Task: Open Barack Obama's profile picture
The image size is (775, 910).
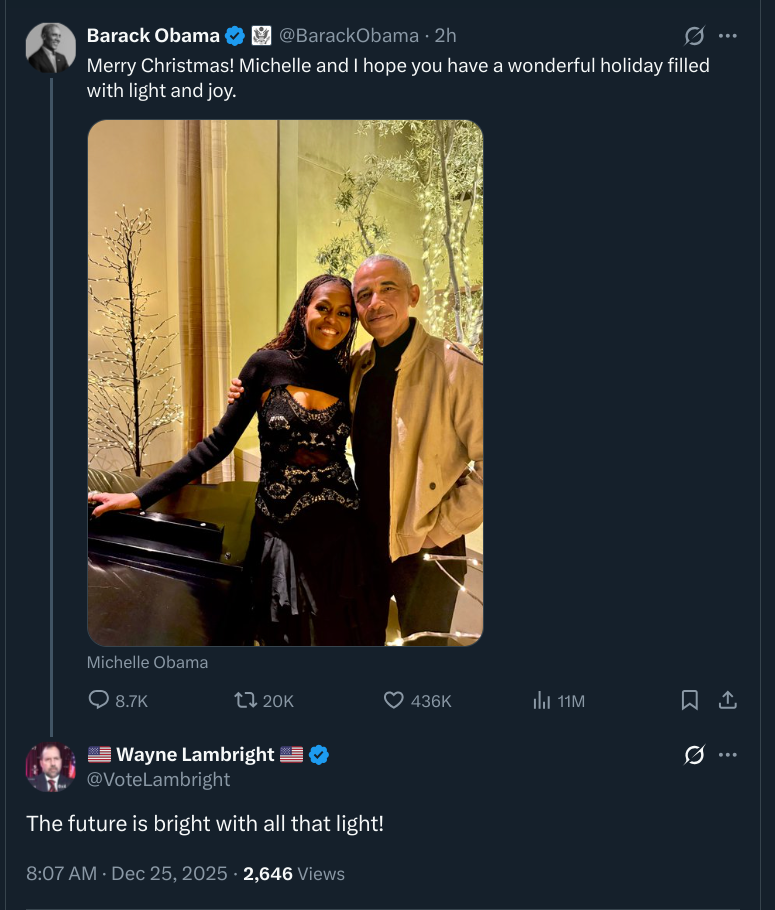Action: click(x=51, y=48)
